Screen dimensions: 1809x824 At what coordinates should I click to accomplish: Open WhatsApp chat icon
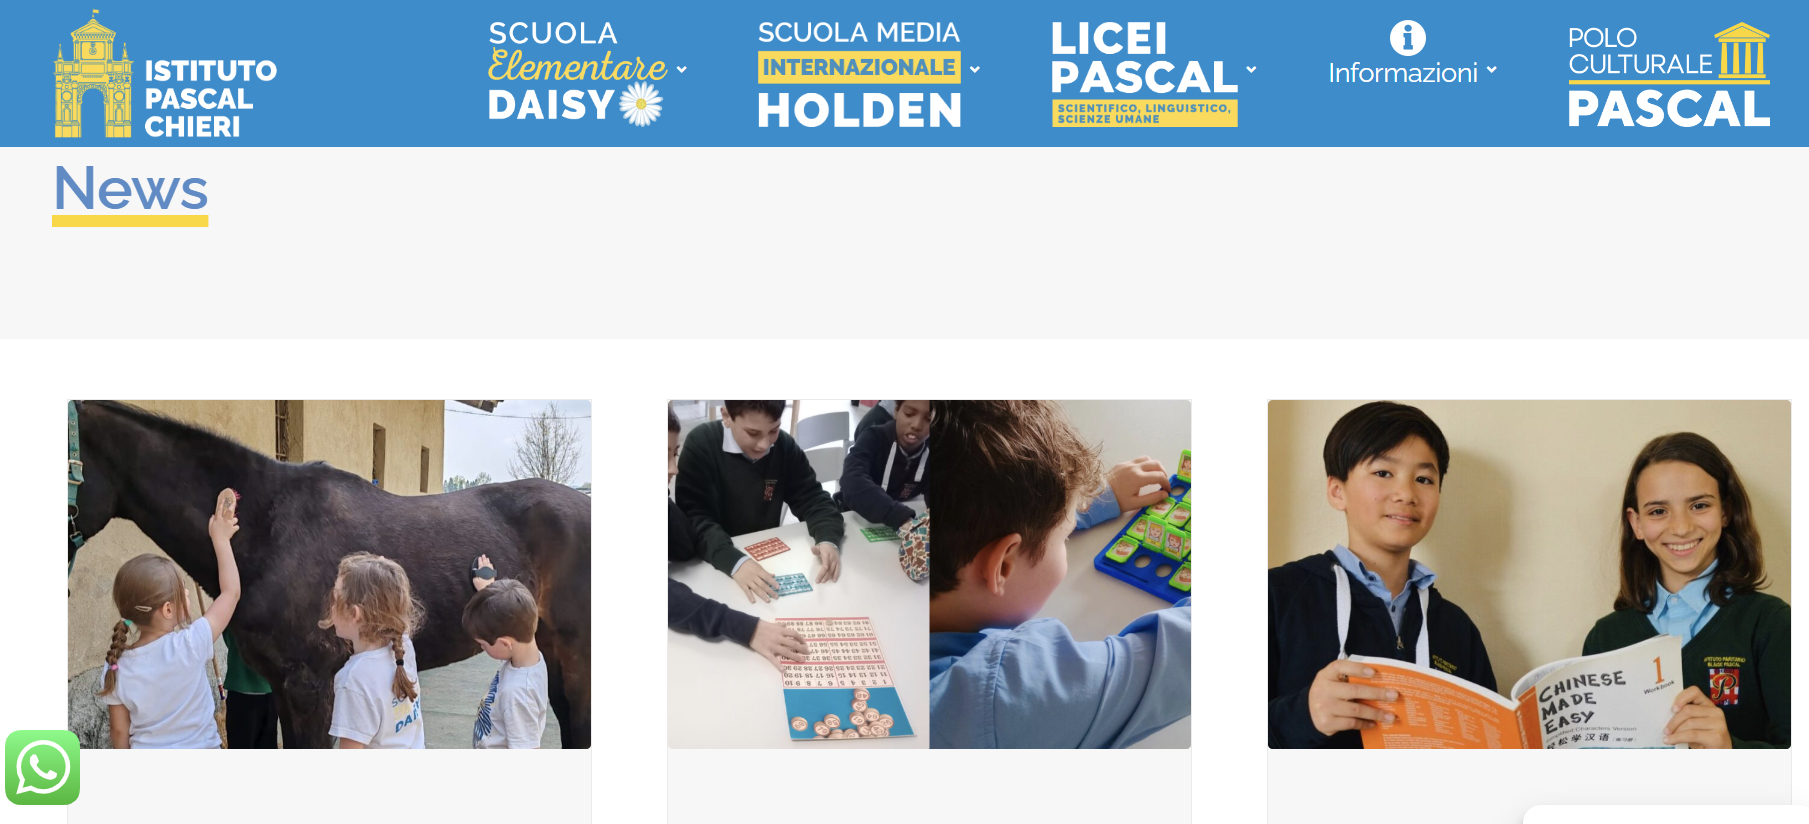[42, 768]
